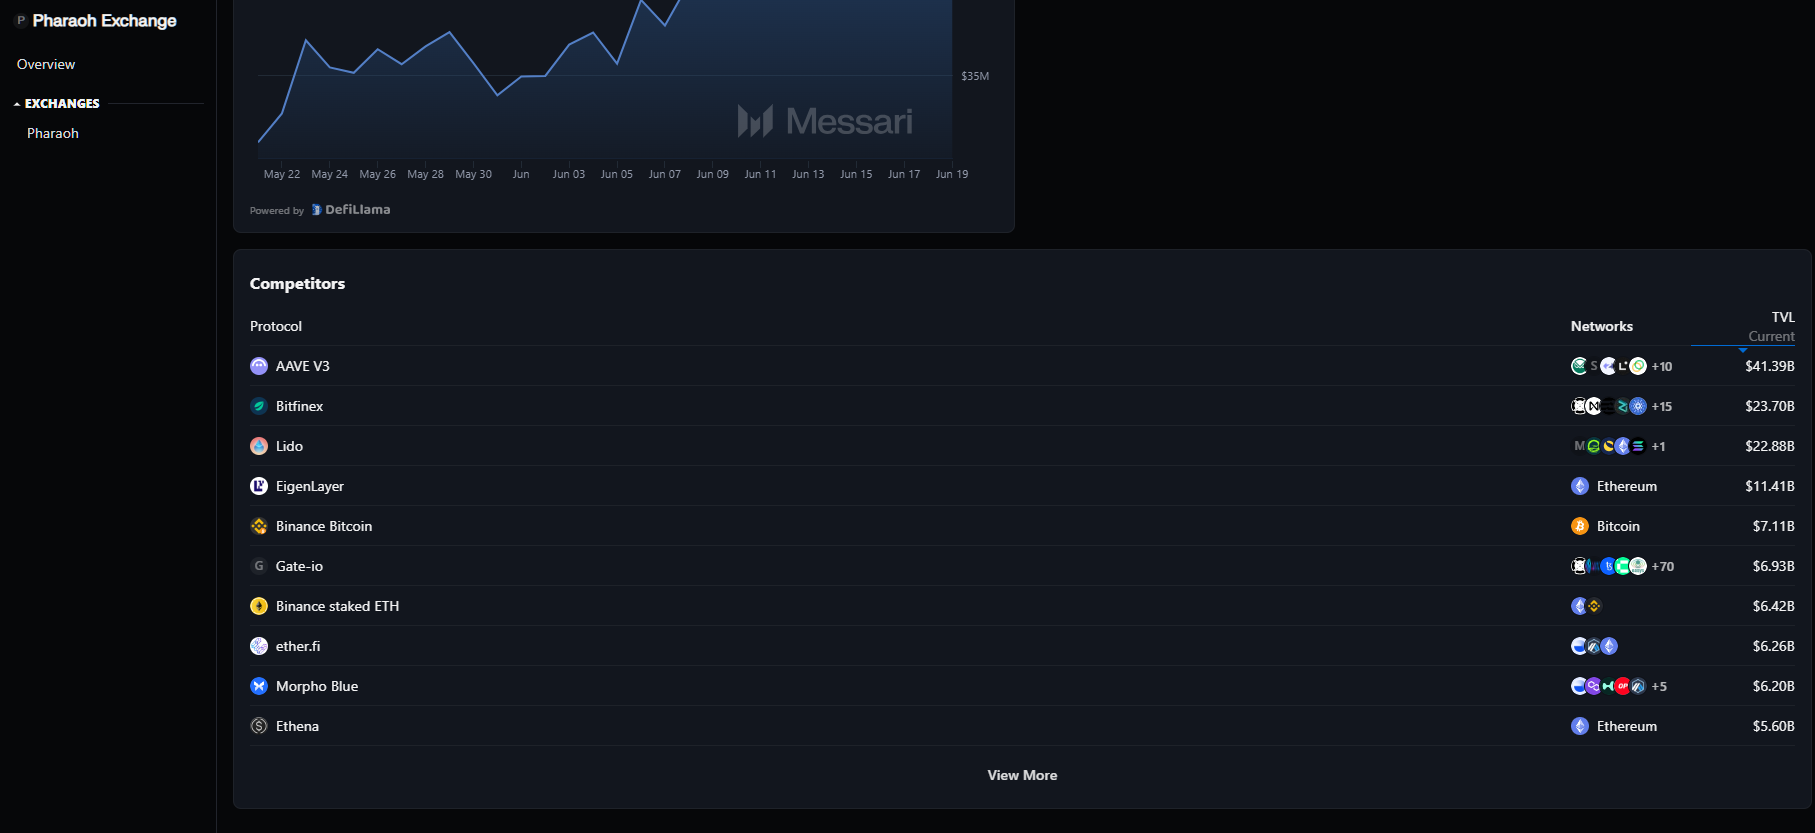Open the ether.fi protocol link
The width and height of the screenshot is (1815, 833).
(298, 646)
